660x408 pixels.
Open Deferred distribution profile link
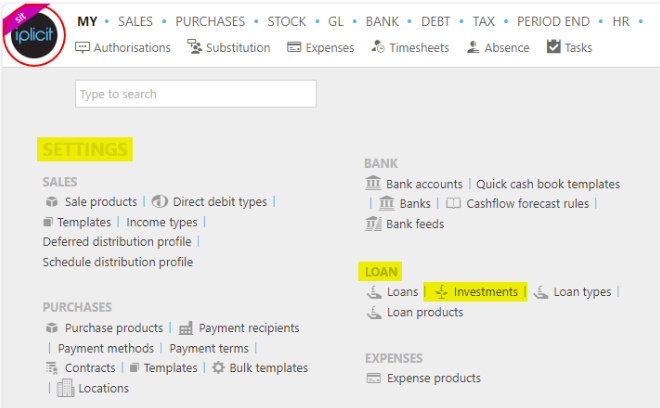(x=117, y=242)
